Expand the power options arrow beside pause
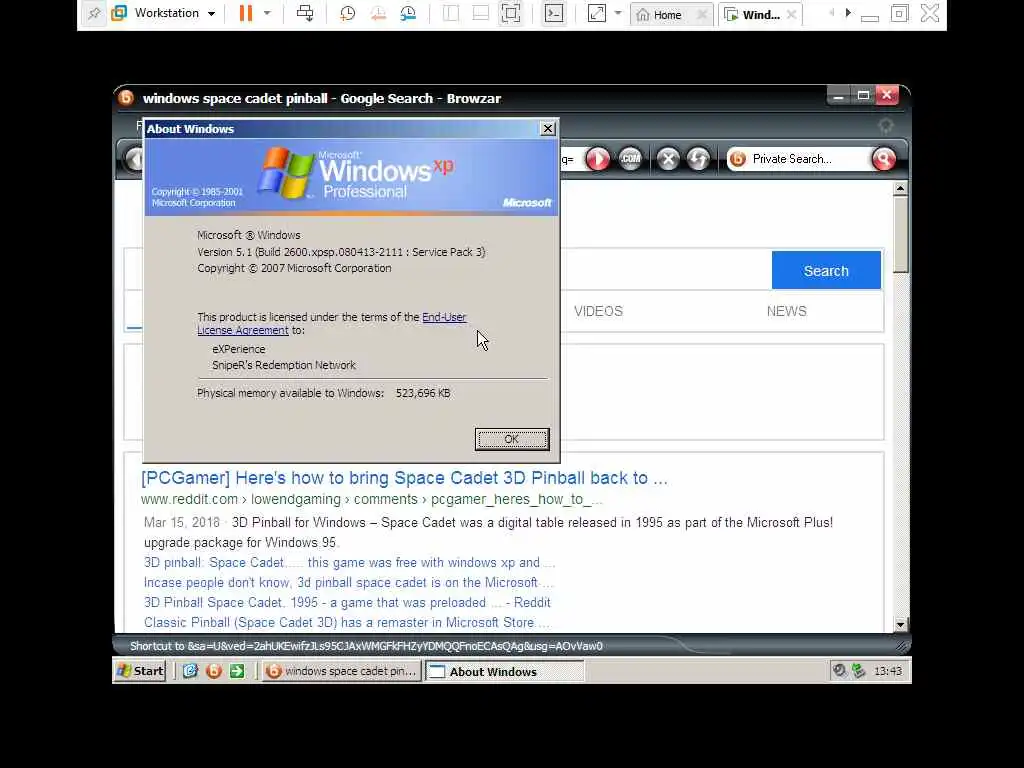This screenshot has height=768, width=1024. pos(267,14)
